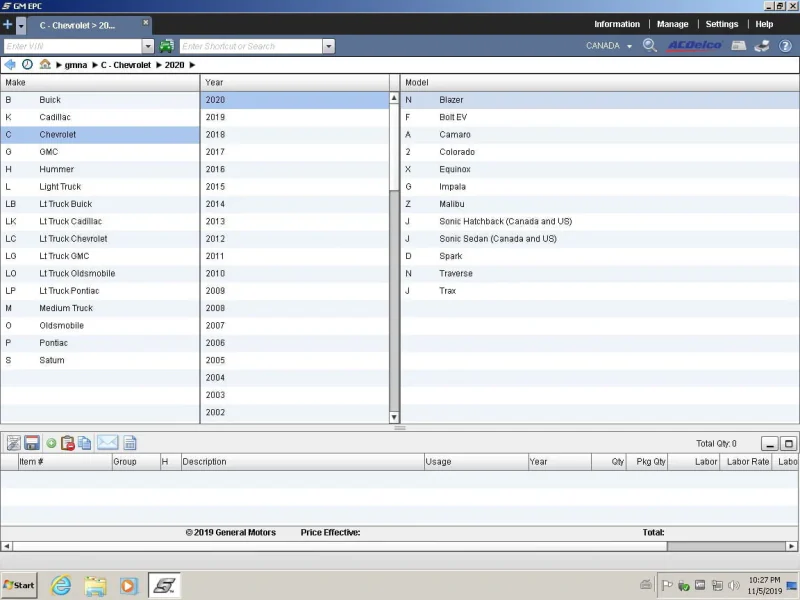Click the ACDelco logo
Viewport: 800px width, 600px height.
click(694, 45)
